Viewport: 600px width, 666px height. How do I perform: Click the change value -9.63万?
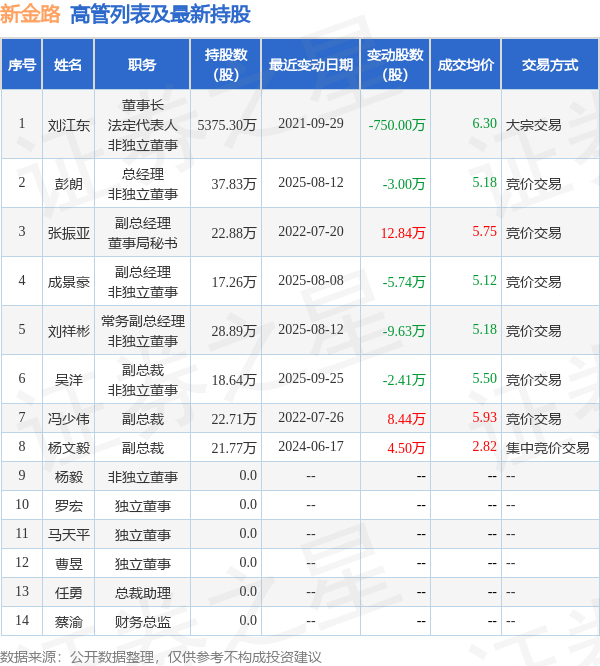404,331
